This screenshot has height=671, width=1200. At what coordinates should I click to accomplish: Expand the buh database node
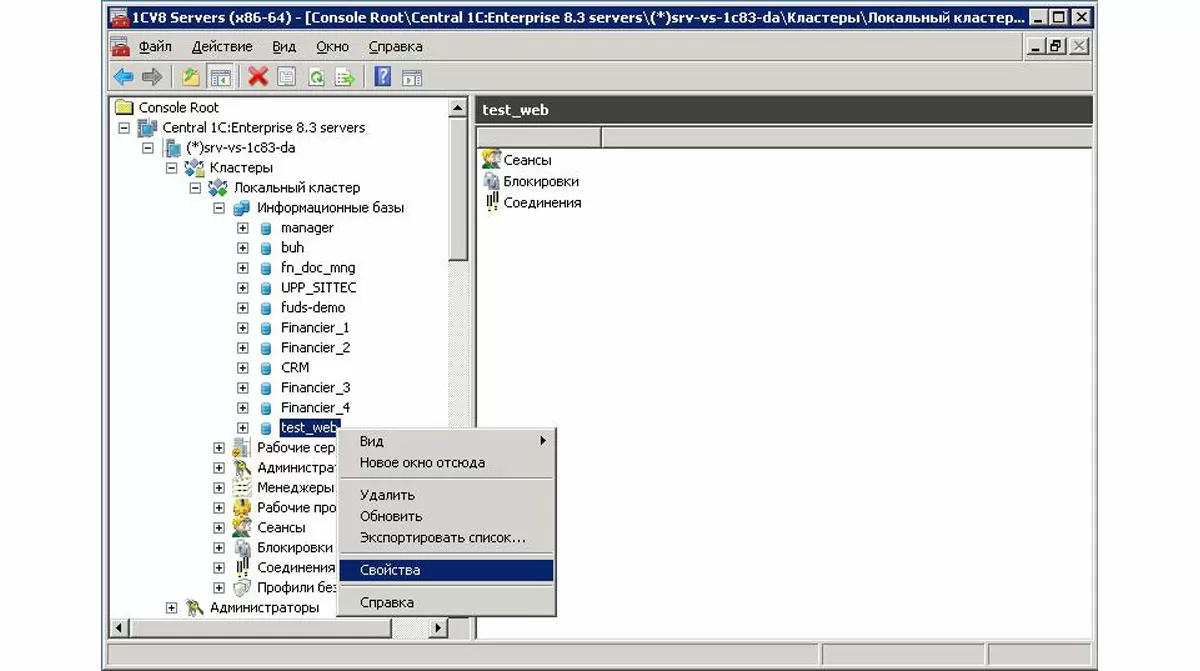click(243, 248)
